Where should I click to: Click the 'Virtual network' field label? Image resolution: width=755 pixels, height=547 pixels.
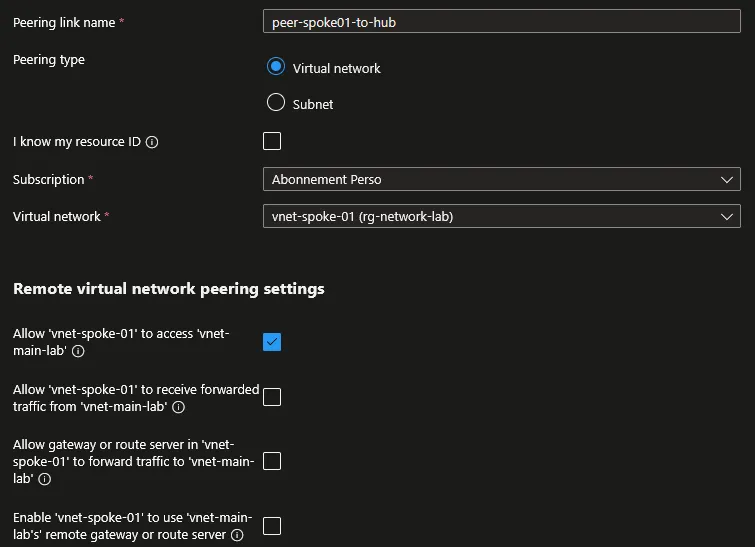click(x=57, y=216)
